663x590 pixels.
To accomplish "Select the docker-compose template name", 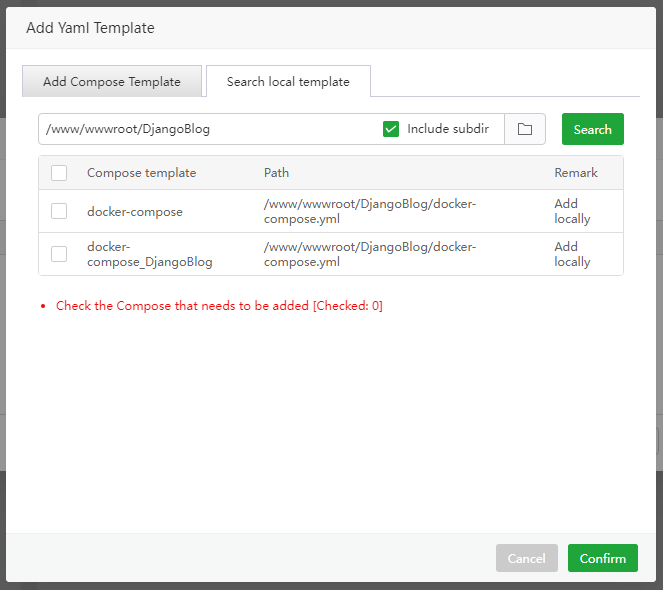I will pos(135,212).
